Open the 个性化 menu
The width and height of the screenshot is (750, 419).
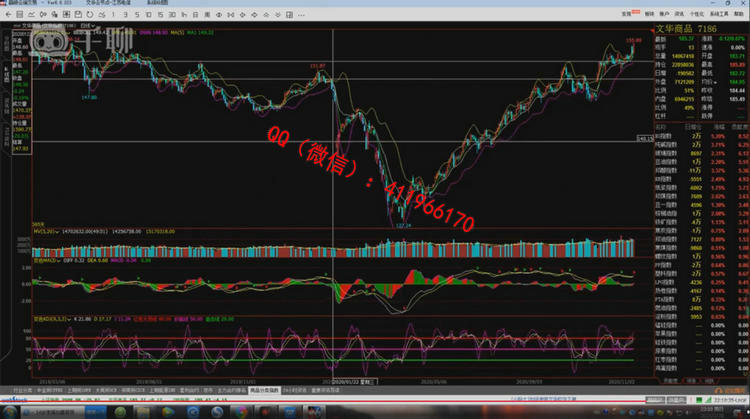click(x=696, y=14)
